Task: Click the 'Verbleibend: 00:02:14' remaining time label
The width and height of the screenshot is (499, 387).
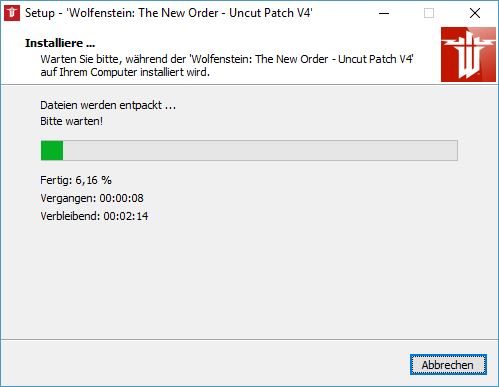Action: point(94,216)
